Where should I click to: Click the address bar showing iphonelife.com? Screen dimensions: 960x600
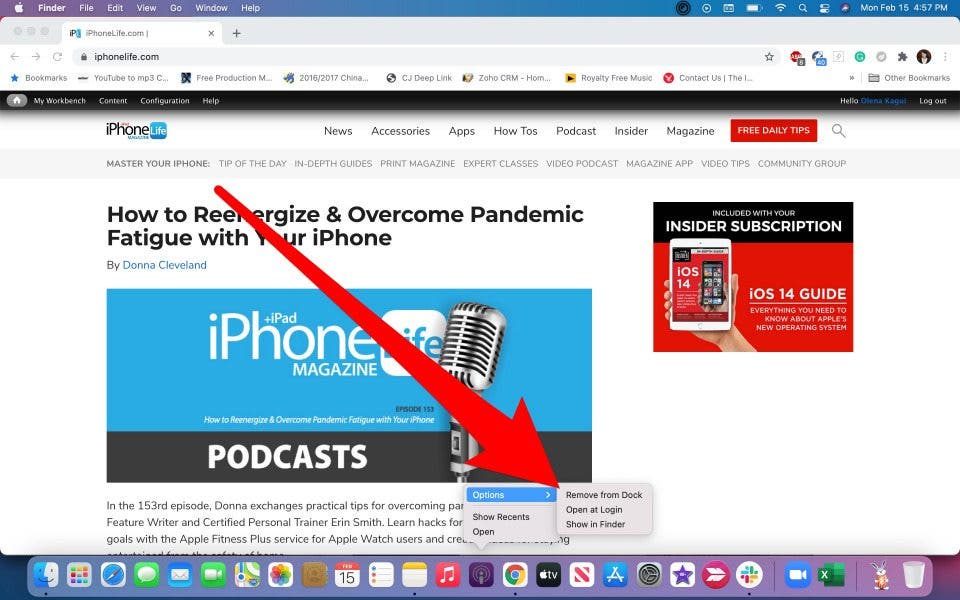(x=400, y=57)
